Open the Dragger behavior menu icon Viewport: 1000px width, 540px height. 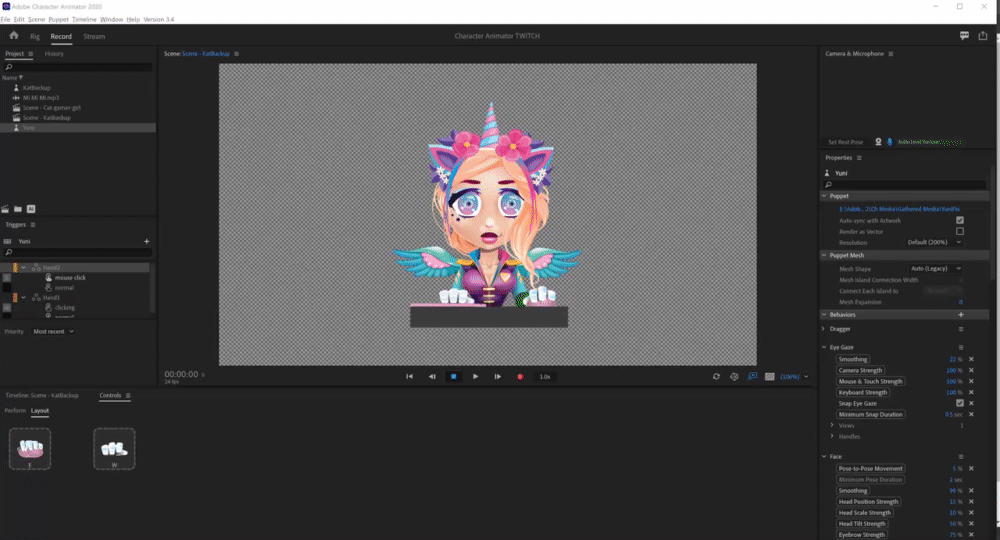(960, 329)
